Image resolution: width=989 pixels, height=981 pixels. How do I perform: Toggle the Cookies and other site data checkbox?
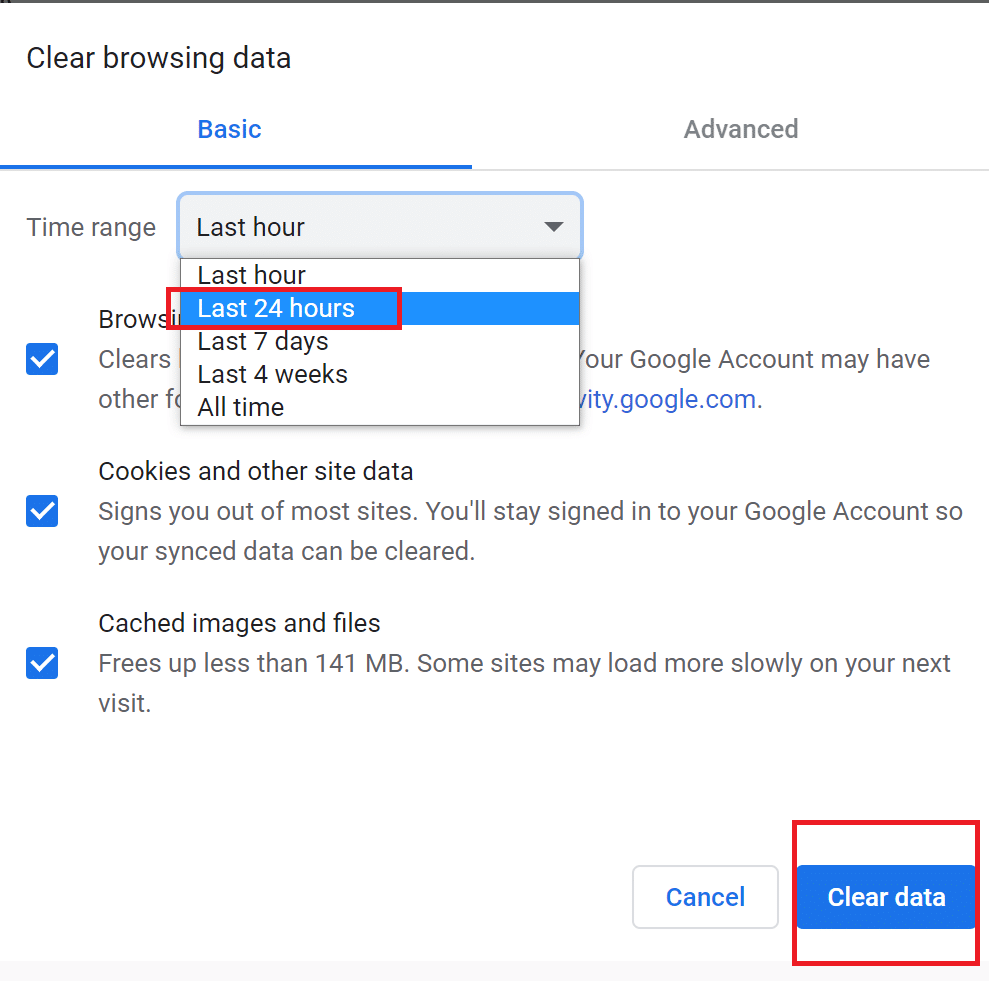(x=42, y=511)
